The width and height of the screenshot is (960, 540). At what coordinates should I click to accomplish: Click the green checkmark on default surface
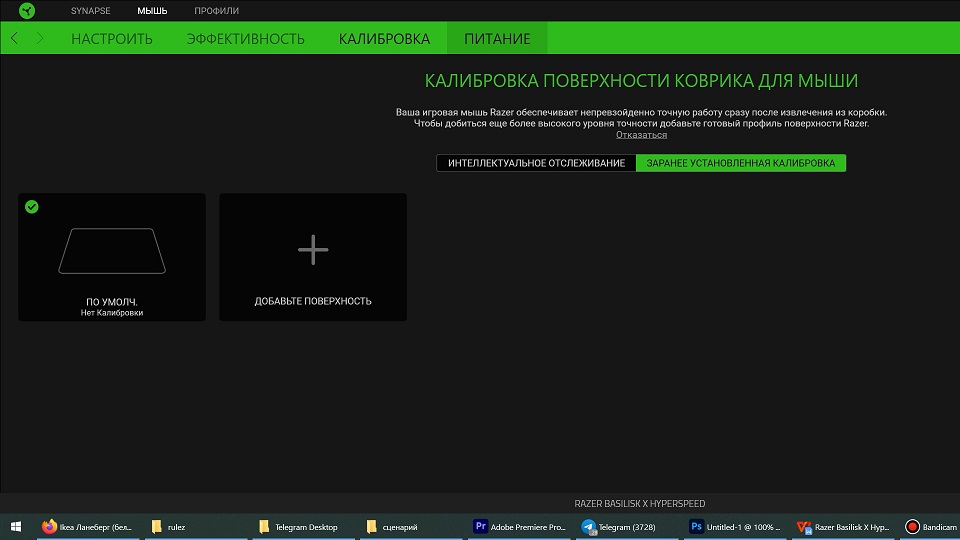[x=32, y=207]
